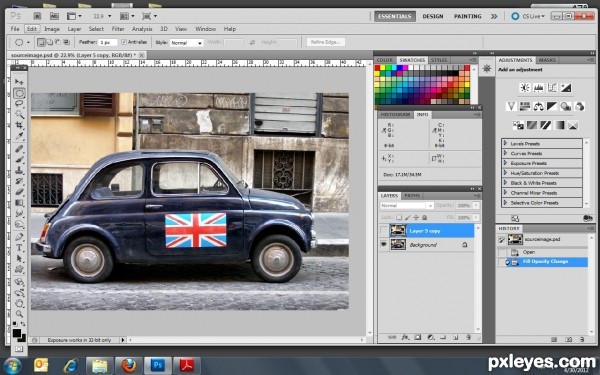Screen dimensions: 600x375
Task: Add a Color Balance adjustment
Action: 538,106
